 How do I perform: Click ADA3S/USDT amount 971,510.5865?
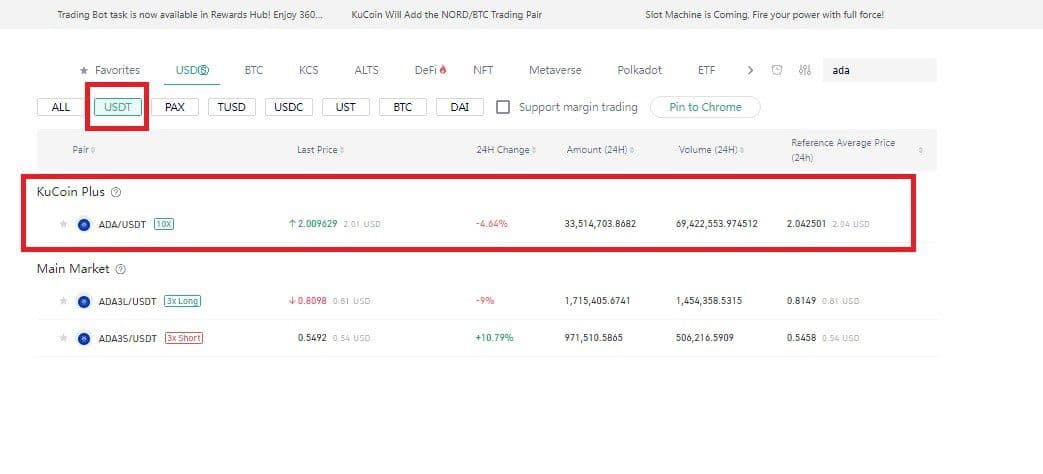pyautogui.click(x=593, y=338)
